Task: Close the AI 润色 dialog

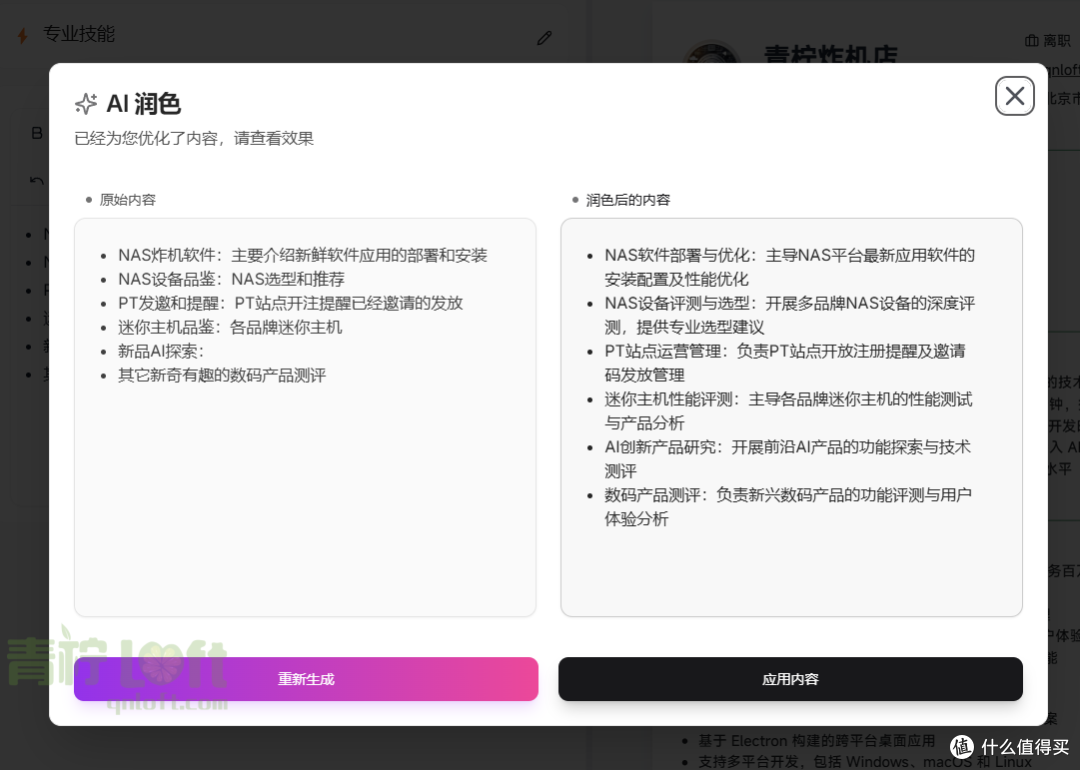Action: pos(1015,96)
